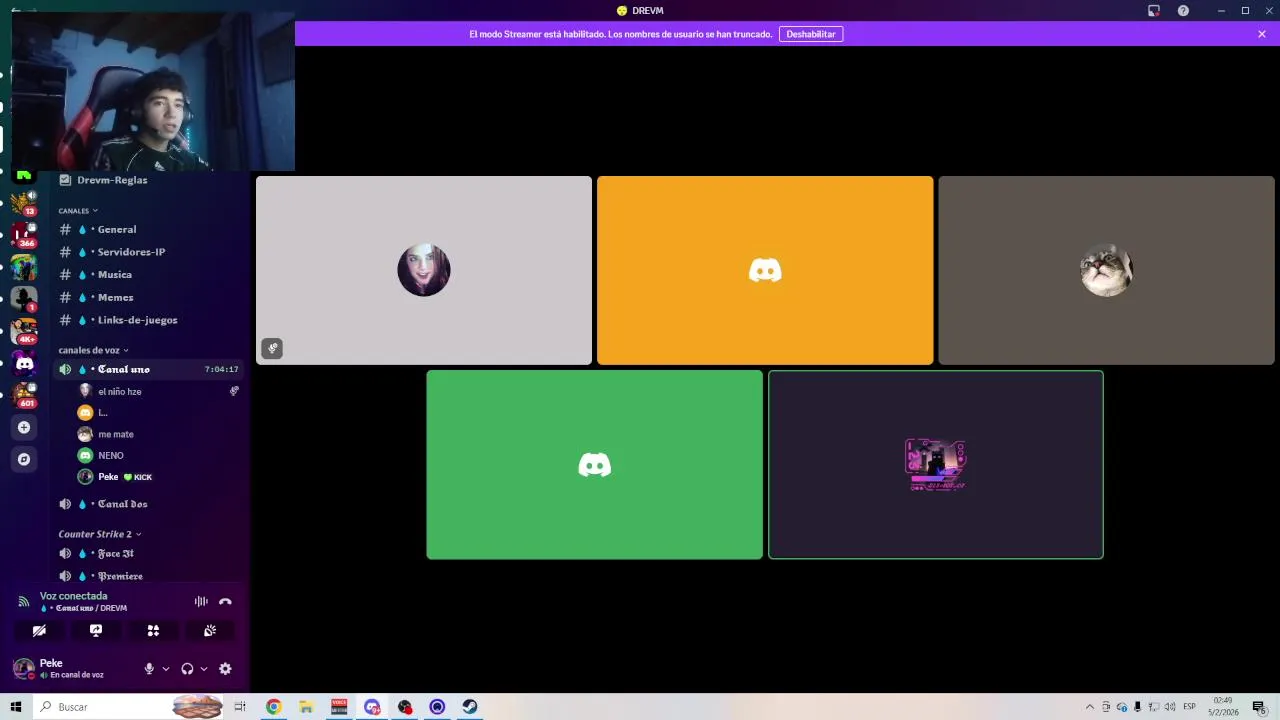Viewport: 1280px width, 720px height.
Task: Collapse the Counter Strike 2 category
Action: point(99,534)
